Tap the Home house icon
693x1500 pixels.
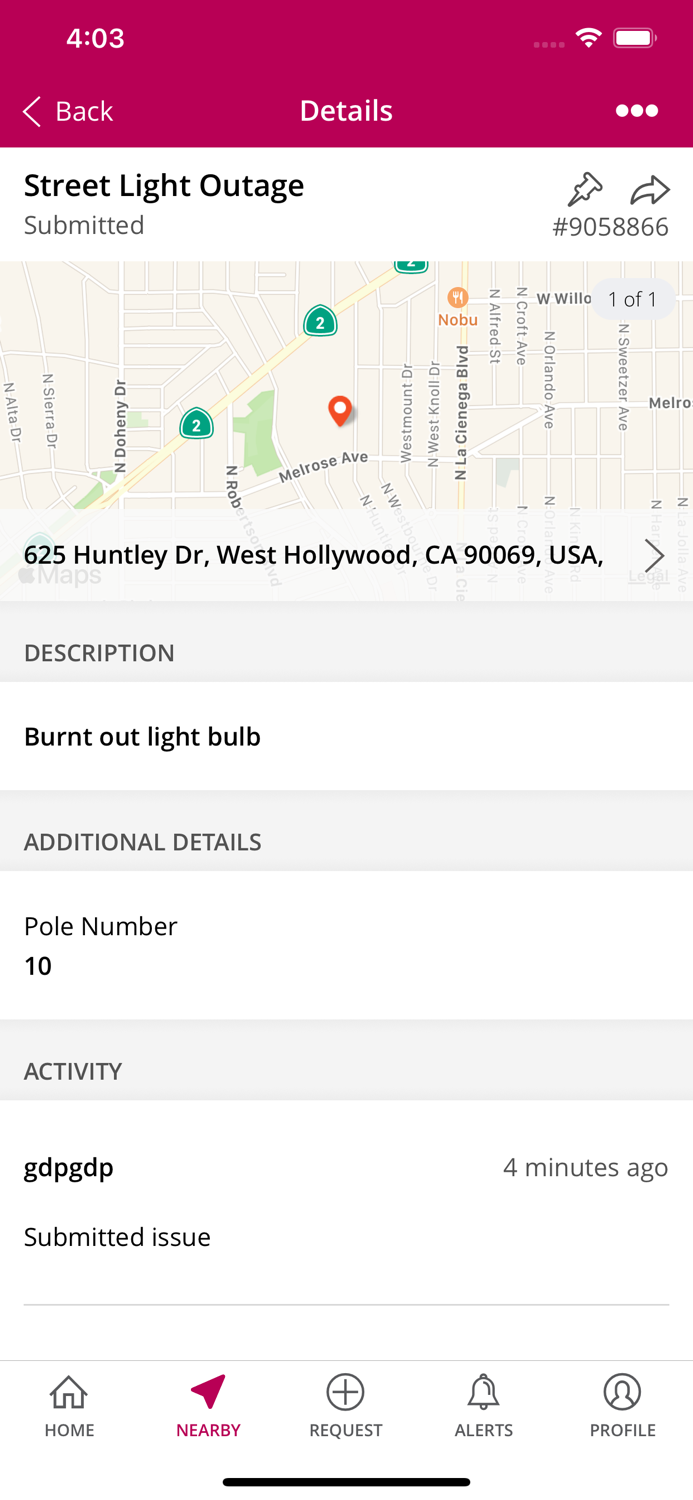tap(69, 1392)
